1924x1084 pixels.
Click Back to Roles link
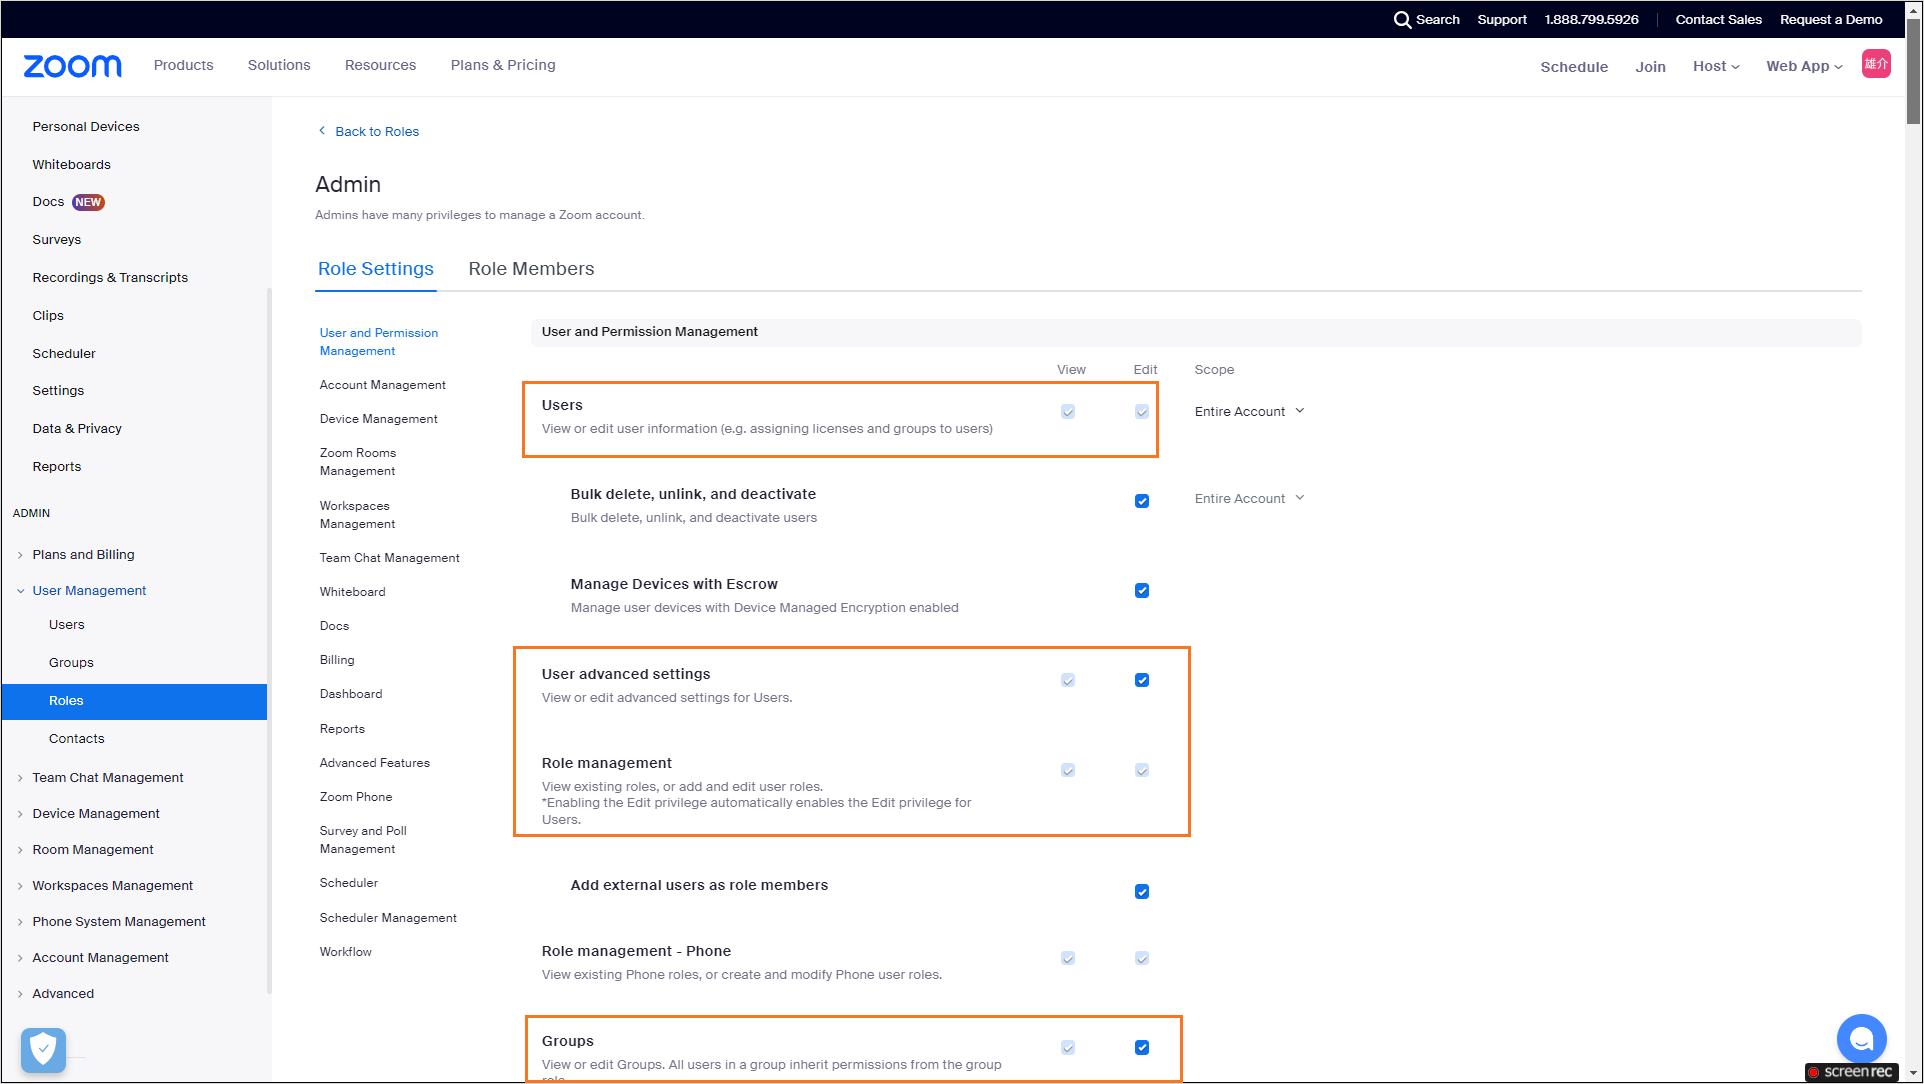click(376, 132)
